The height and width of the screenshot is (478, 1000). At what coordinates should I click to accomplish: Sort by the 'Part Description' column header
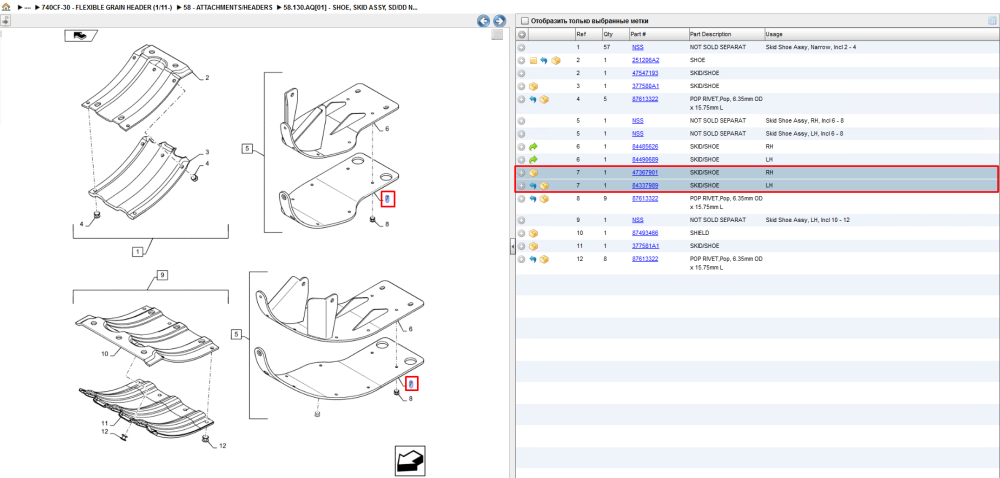click(x=710, y=34)
